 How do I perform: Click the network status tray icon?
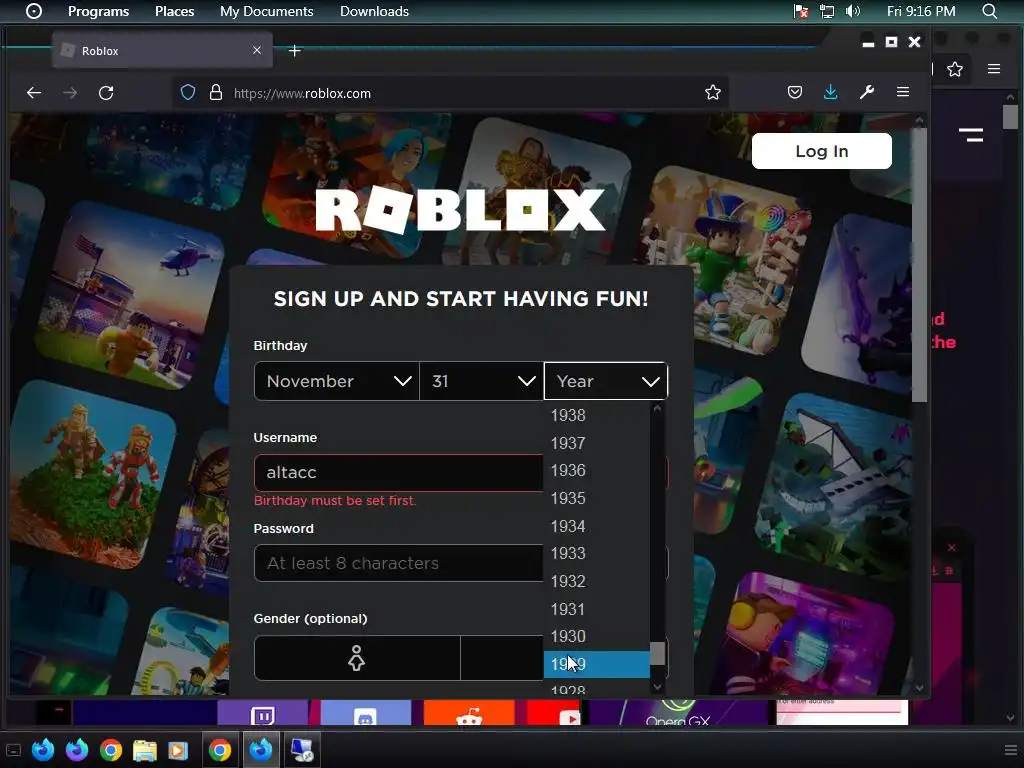click(827, 11)
